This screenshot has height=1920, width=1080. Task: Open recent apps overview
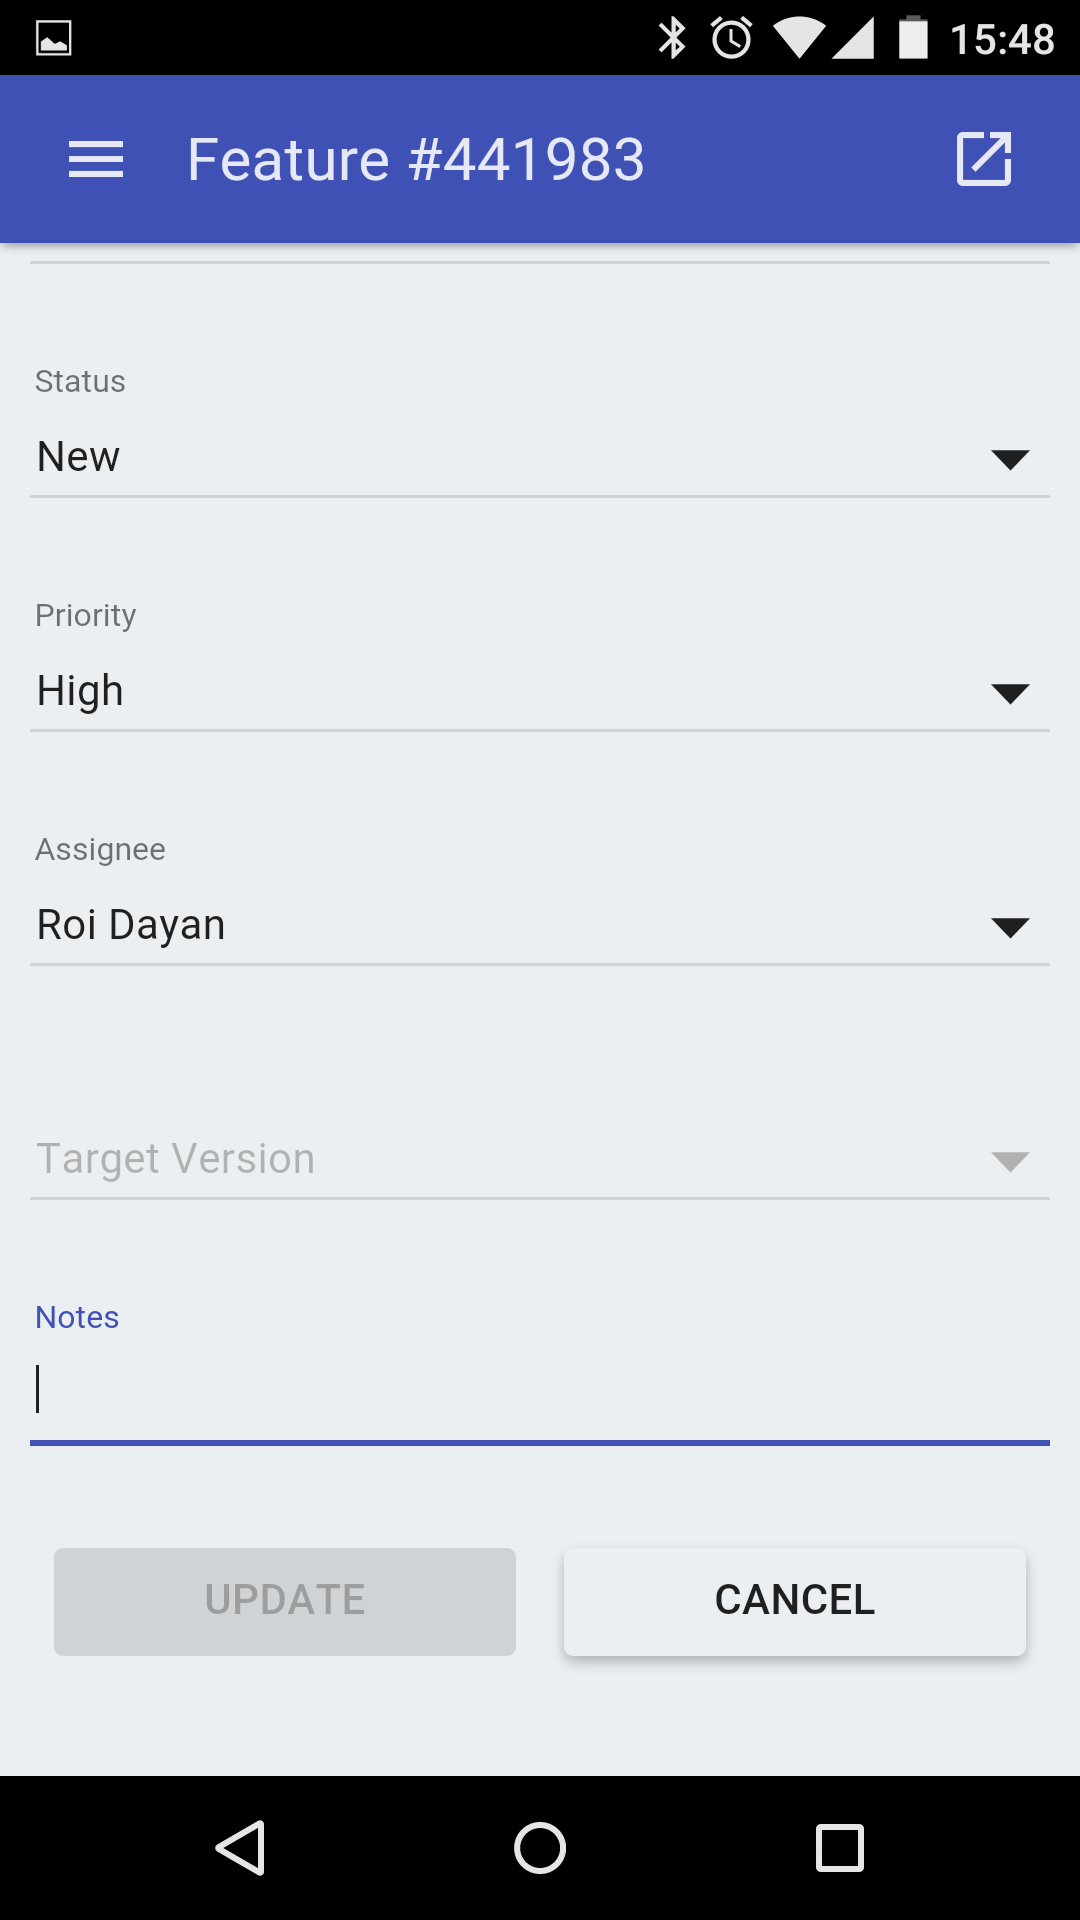pyautogui.click(x=840, y=1847)
